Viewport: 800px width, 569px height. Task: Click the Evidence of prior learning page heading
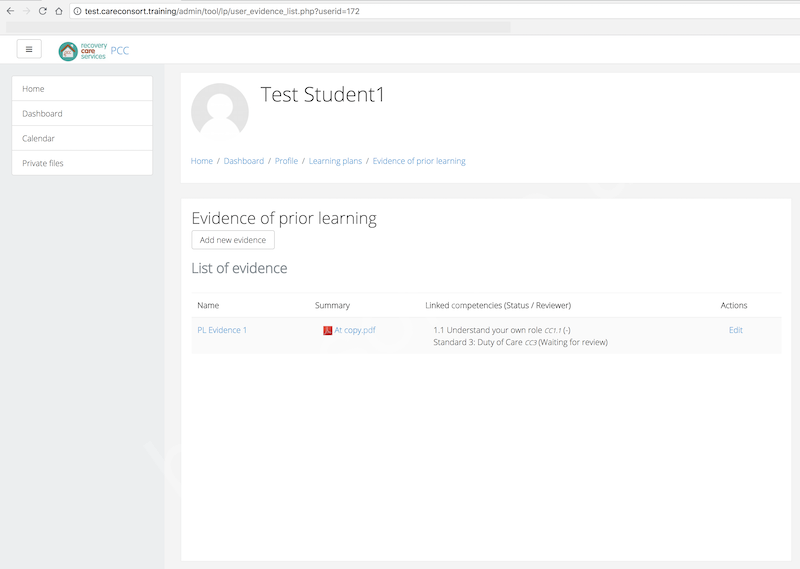(284, 218)
